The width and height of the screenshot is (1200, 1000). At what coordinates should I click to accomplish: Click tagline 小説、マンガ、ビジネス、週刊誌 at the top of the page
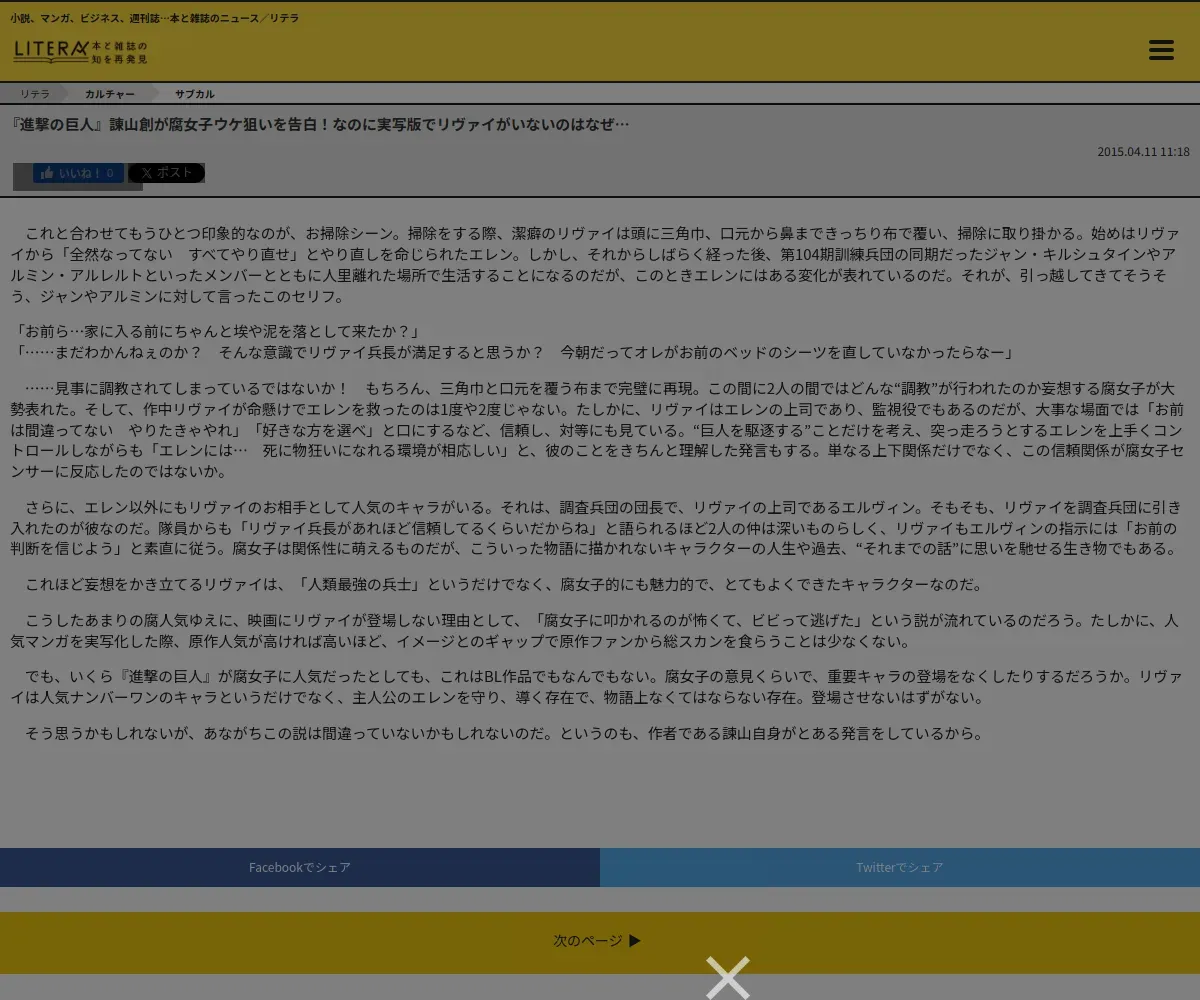pyautogui.click(x=154, y=18)
